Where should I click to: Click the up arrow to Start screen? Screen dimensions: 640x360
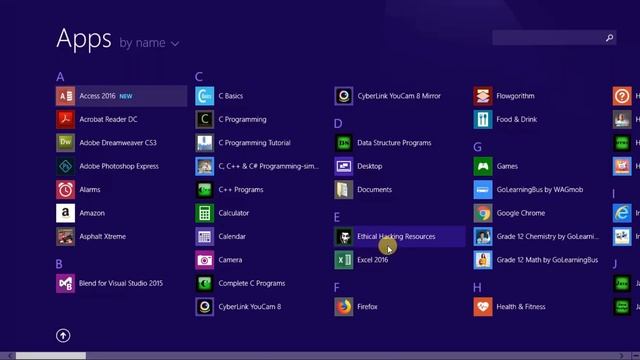click(x=63, y=336)
